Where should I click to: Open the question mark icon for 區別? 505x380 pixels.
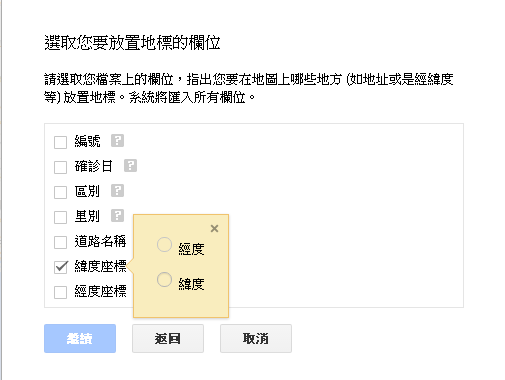pos(117,191)
